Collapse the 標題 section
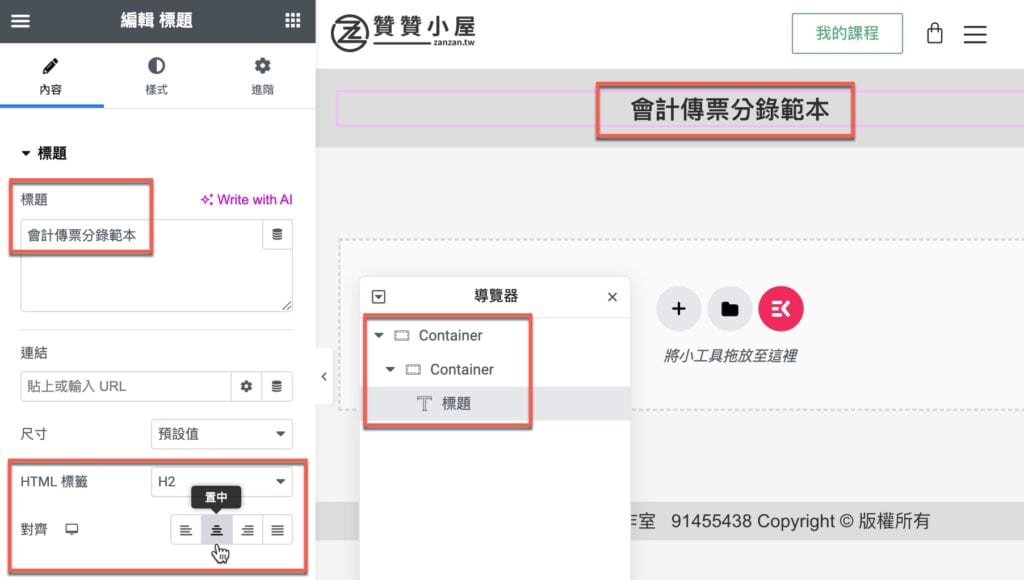1024x580 pixels. tap(43, 153)
